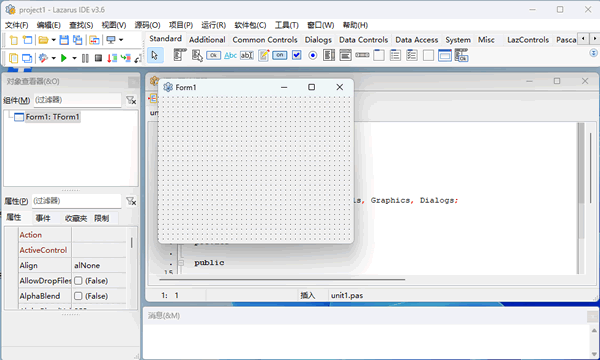Pick the TGroupBox component icon
600x360 pixels.
(379, 55)
